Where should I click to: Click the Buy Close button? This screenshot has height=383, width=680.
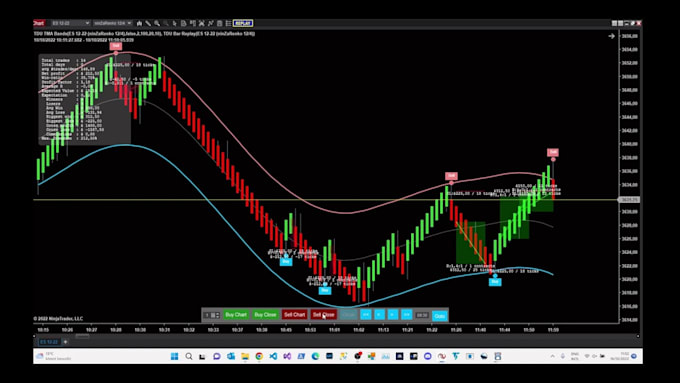click(265, 314)
